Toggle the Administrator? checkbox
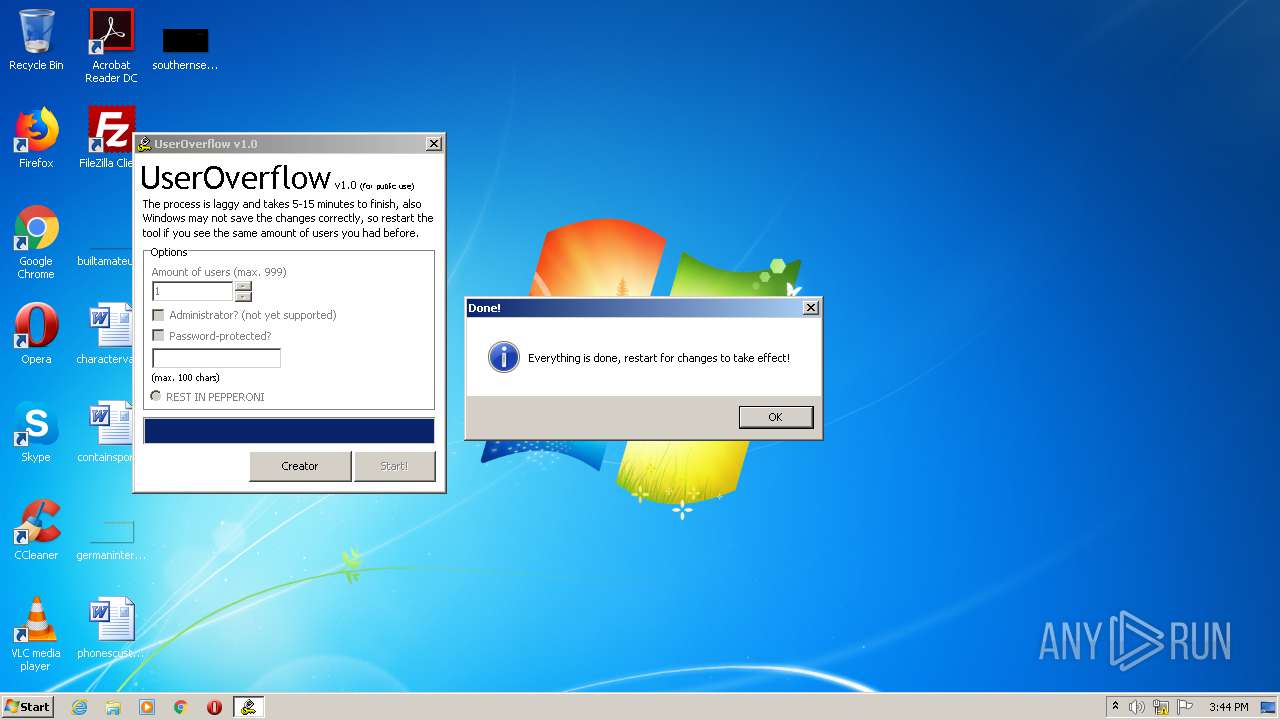The height and width of the screenshot is (720, 1280). point(158,315)
